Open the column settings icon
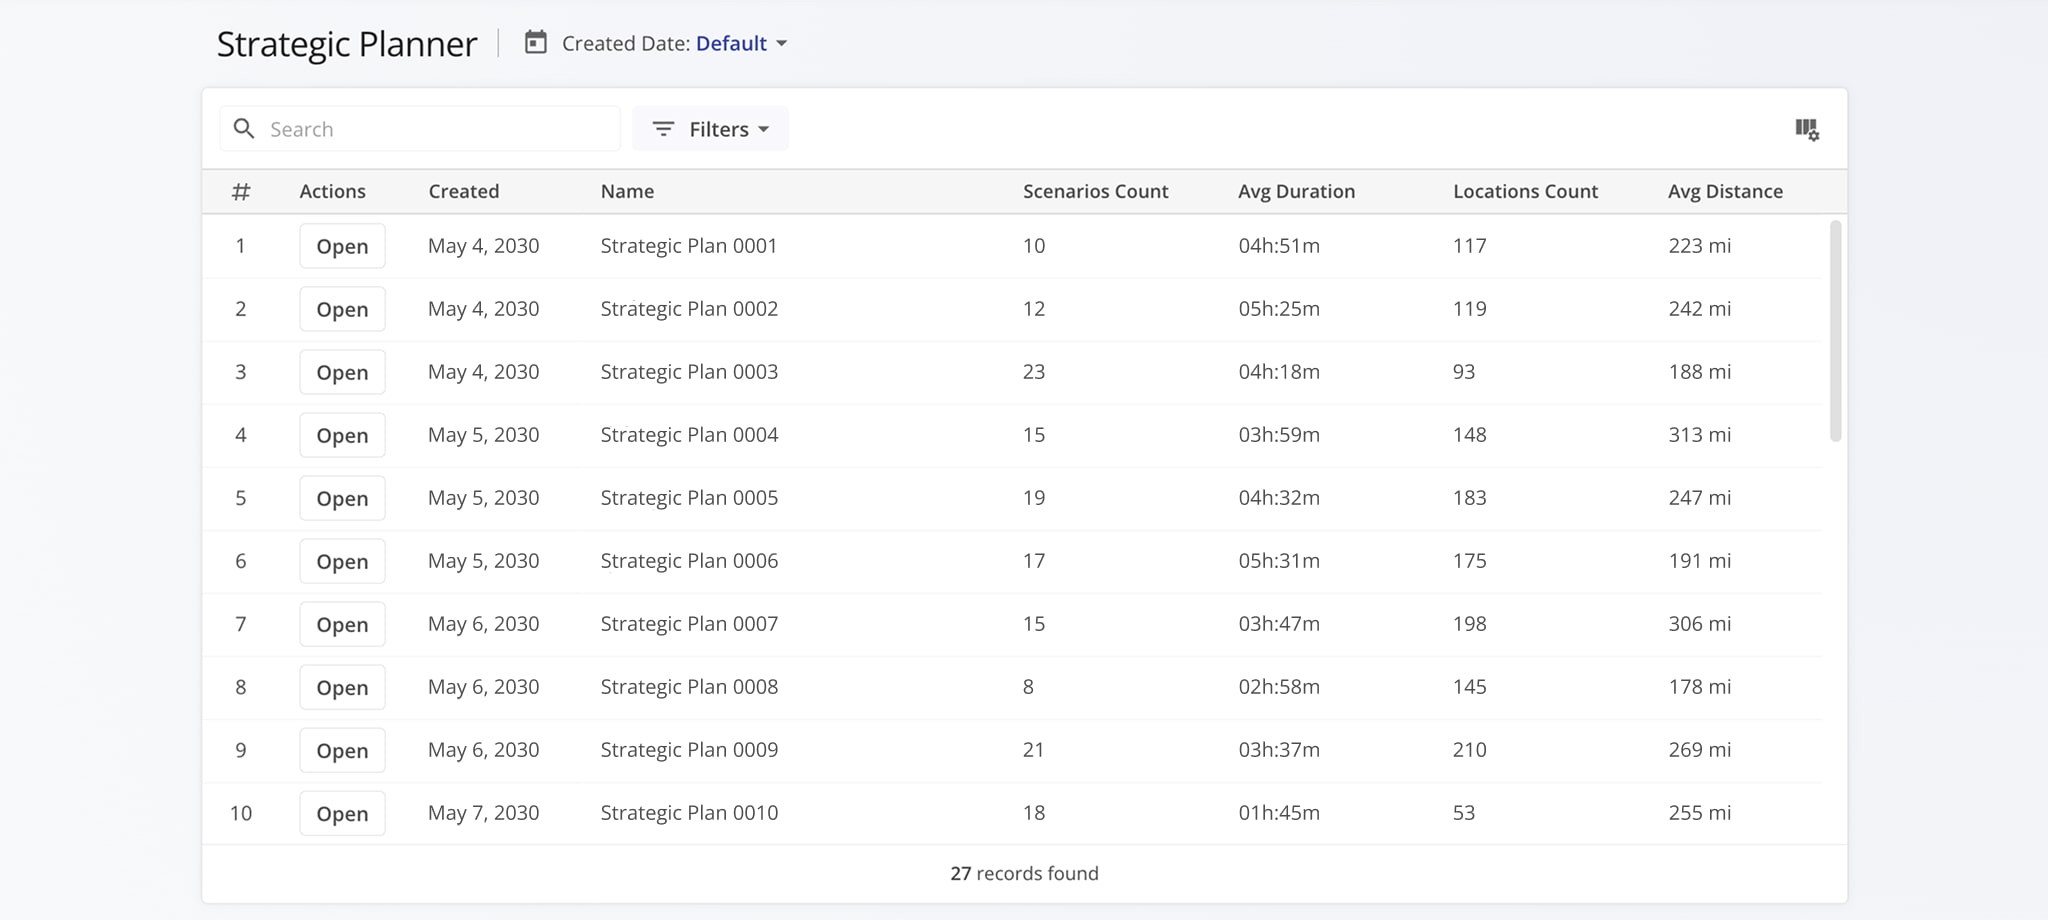 [x=1806, y=129]
